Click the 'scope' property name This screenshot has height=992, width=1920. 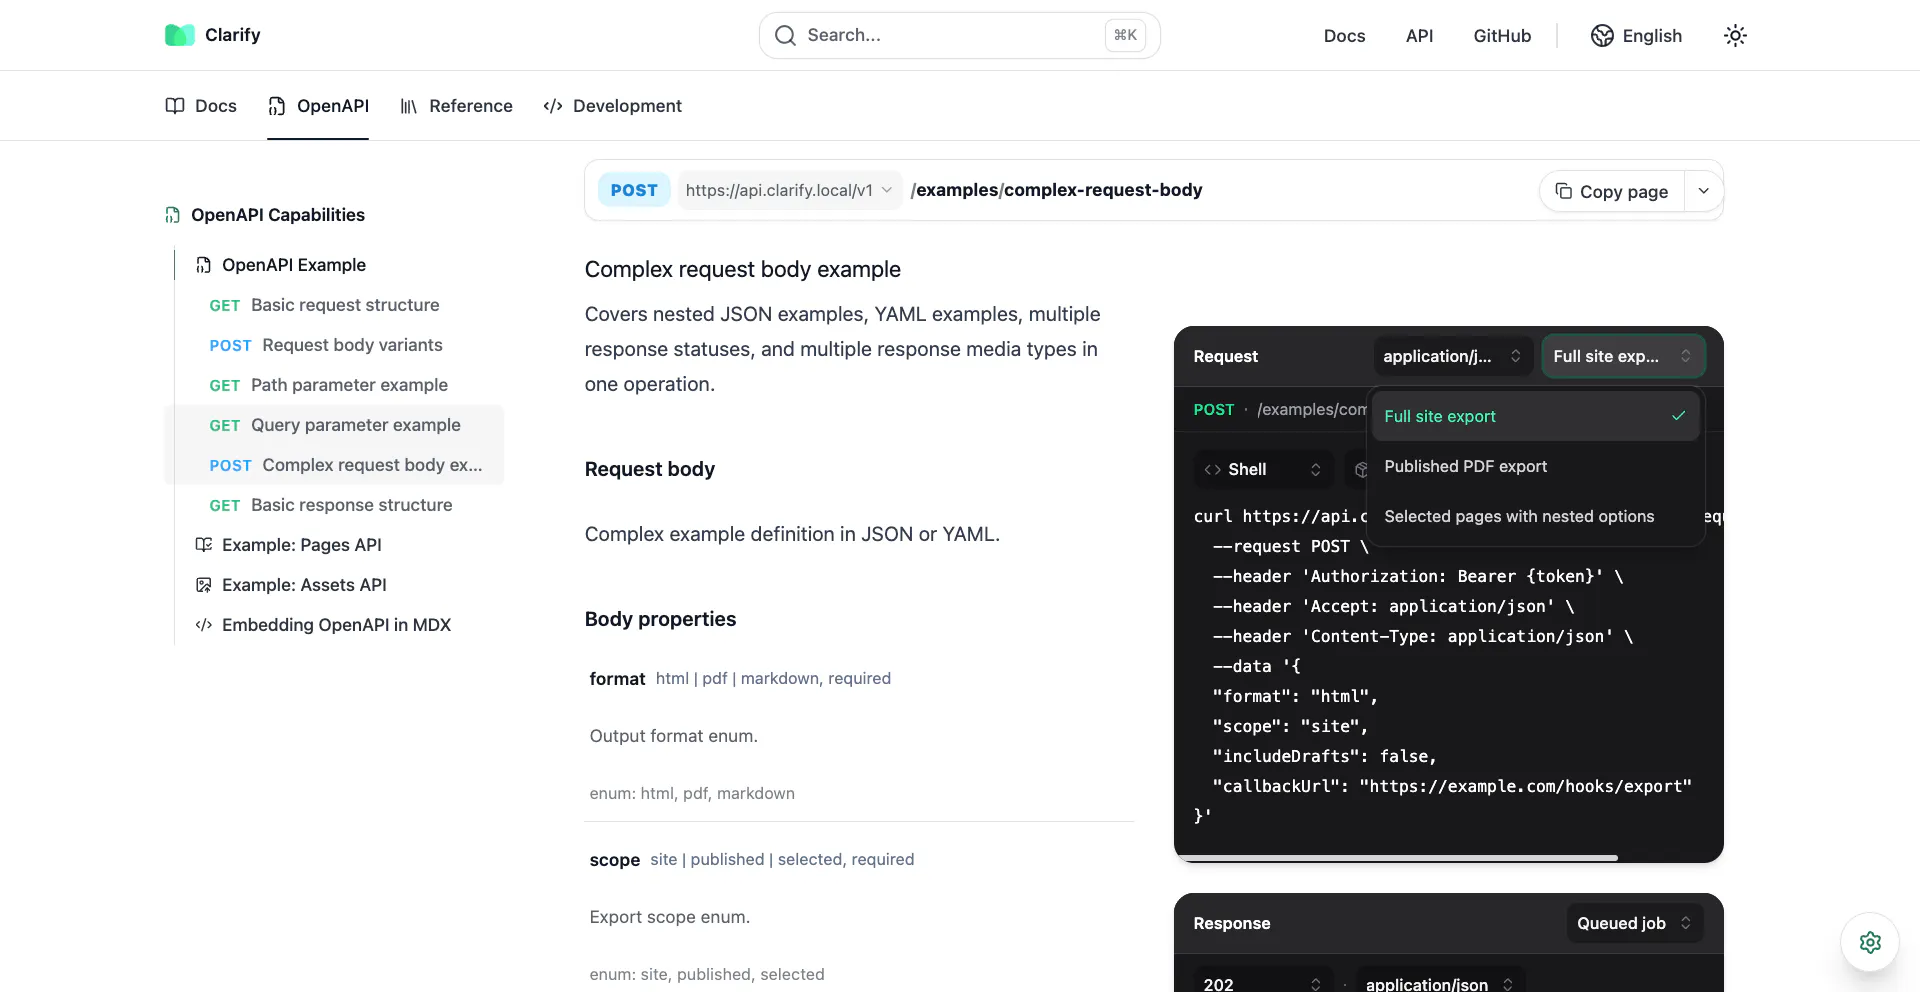click(615, 860)
